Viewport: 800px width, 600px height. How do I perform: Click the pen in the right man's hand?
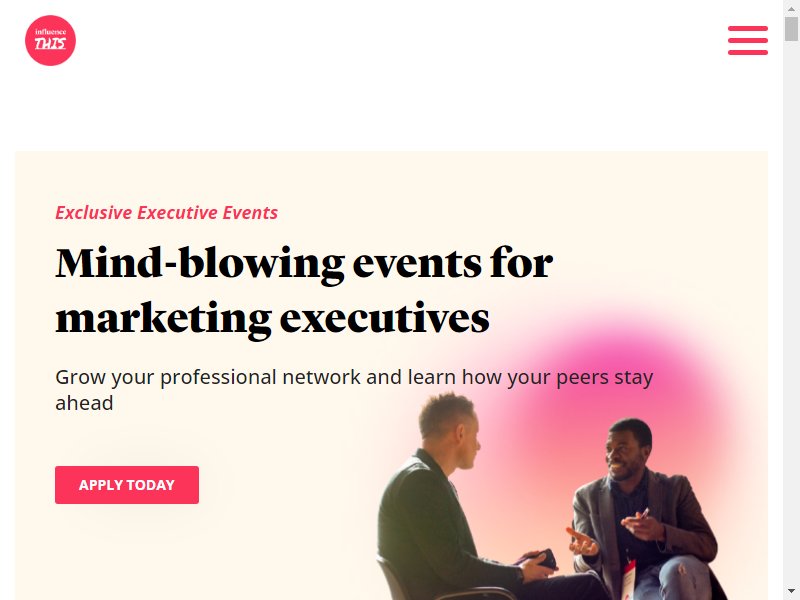point(644,512)
